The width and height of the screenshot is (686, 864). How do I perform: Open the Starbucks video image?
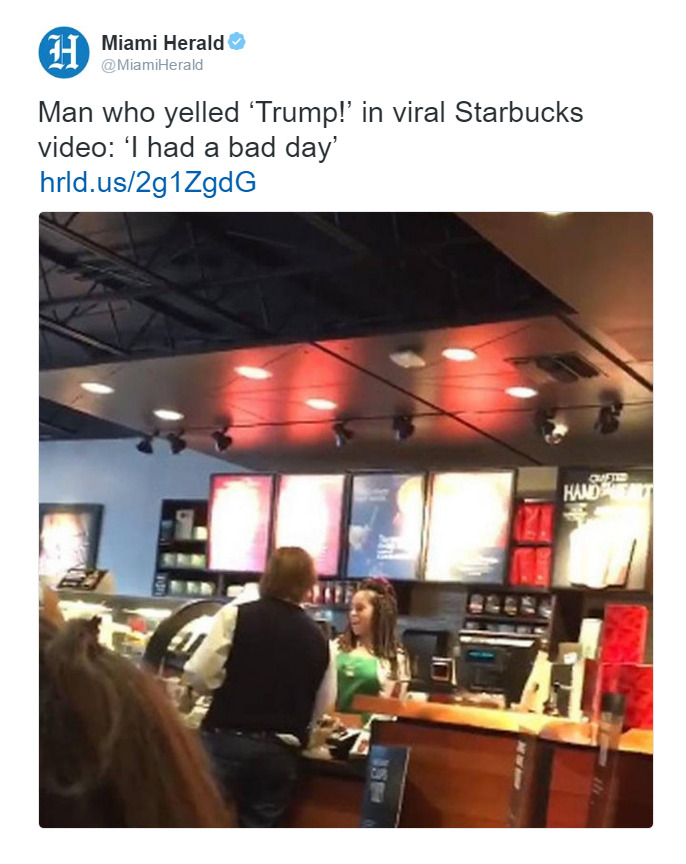tap(345, 520)
